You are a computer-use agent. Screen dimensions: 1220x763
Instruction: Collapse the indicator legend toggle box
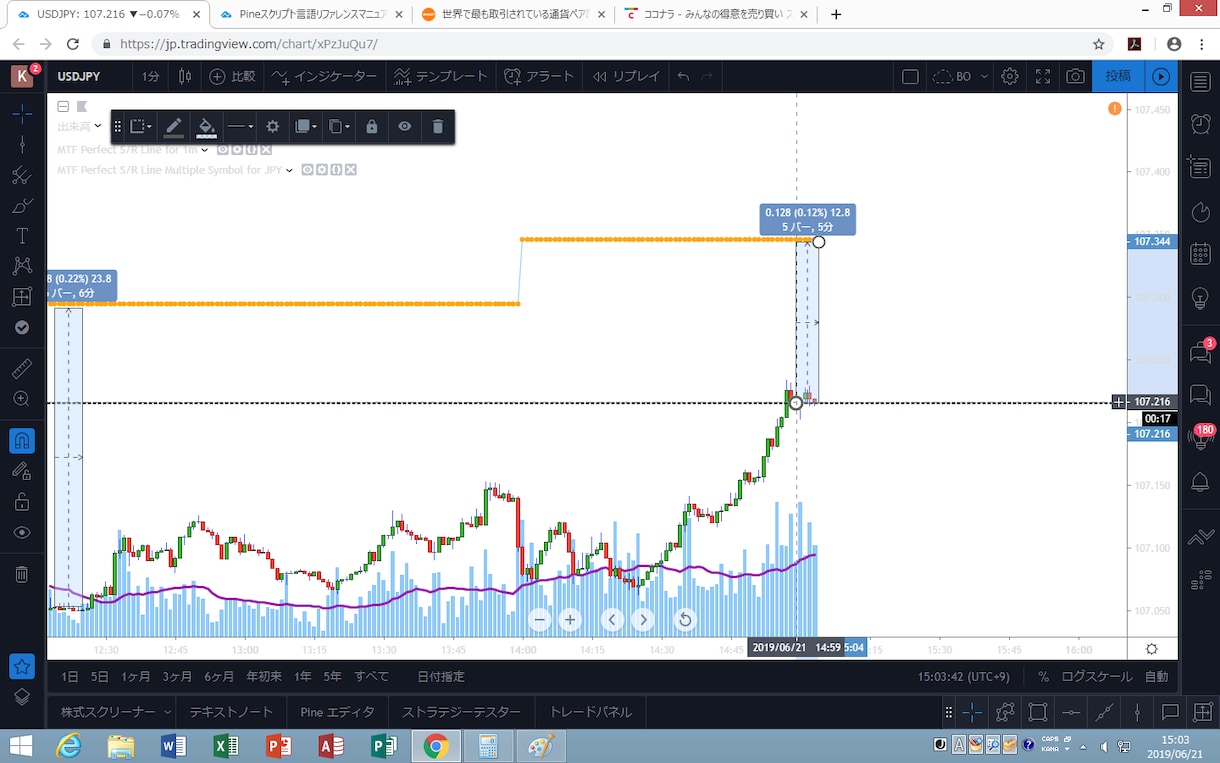pyautogui.click(x=63, y=106)
